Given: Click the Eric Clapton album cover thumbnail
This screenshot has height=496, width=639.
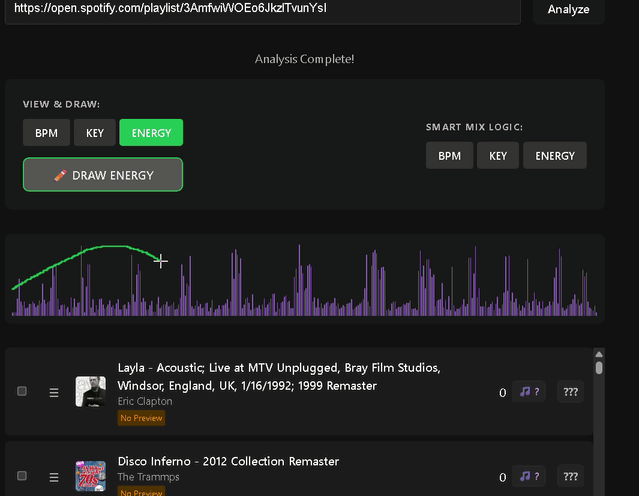Looking at the screenshot, I should tap(91, 392).
